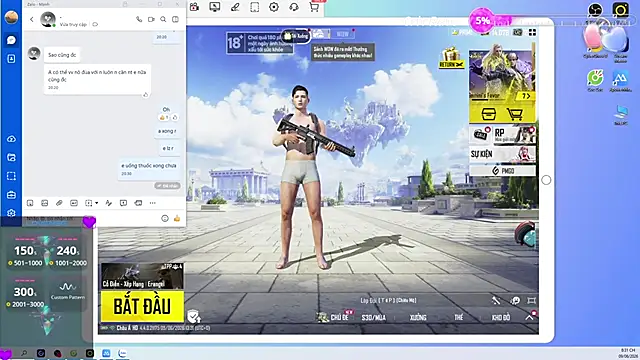Open THẺ tab in bottom menu
Viewport: 640px width, 360px height.
pos(459,317)
